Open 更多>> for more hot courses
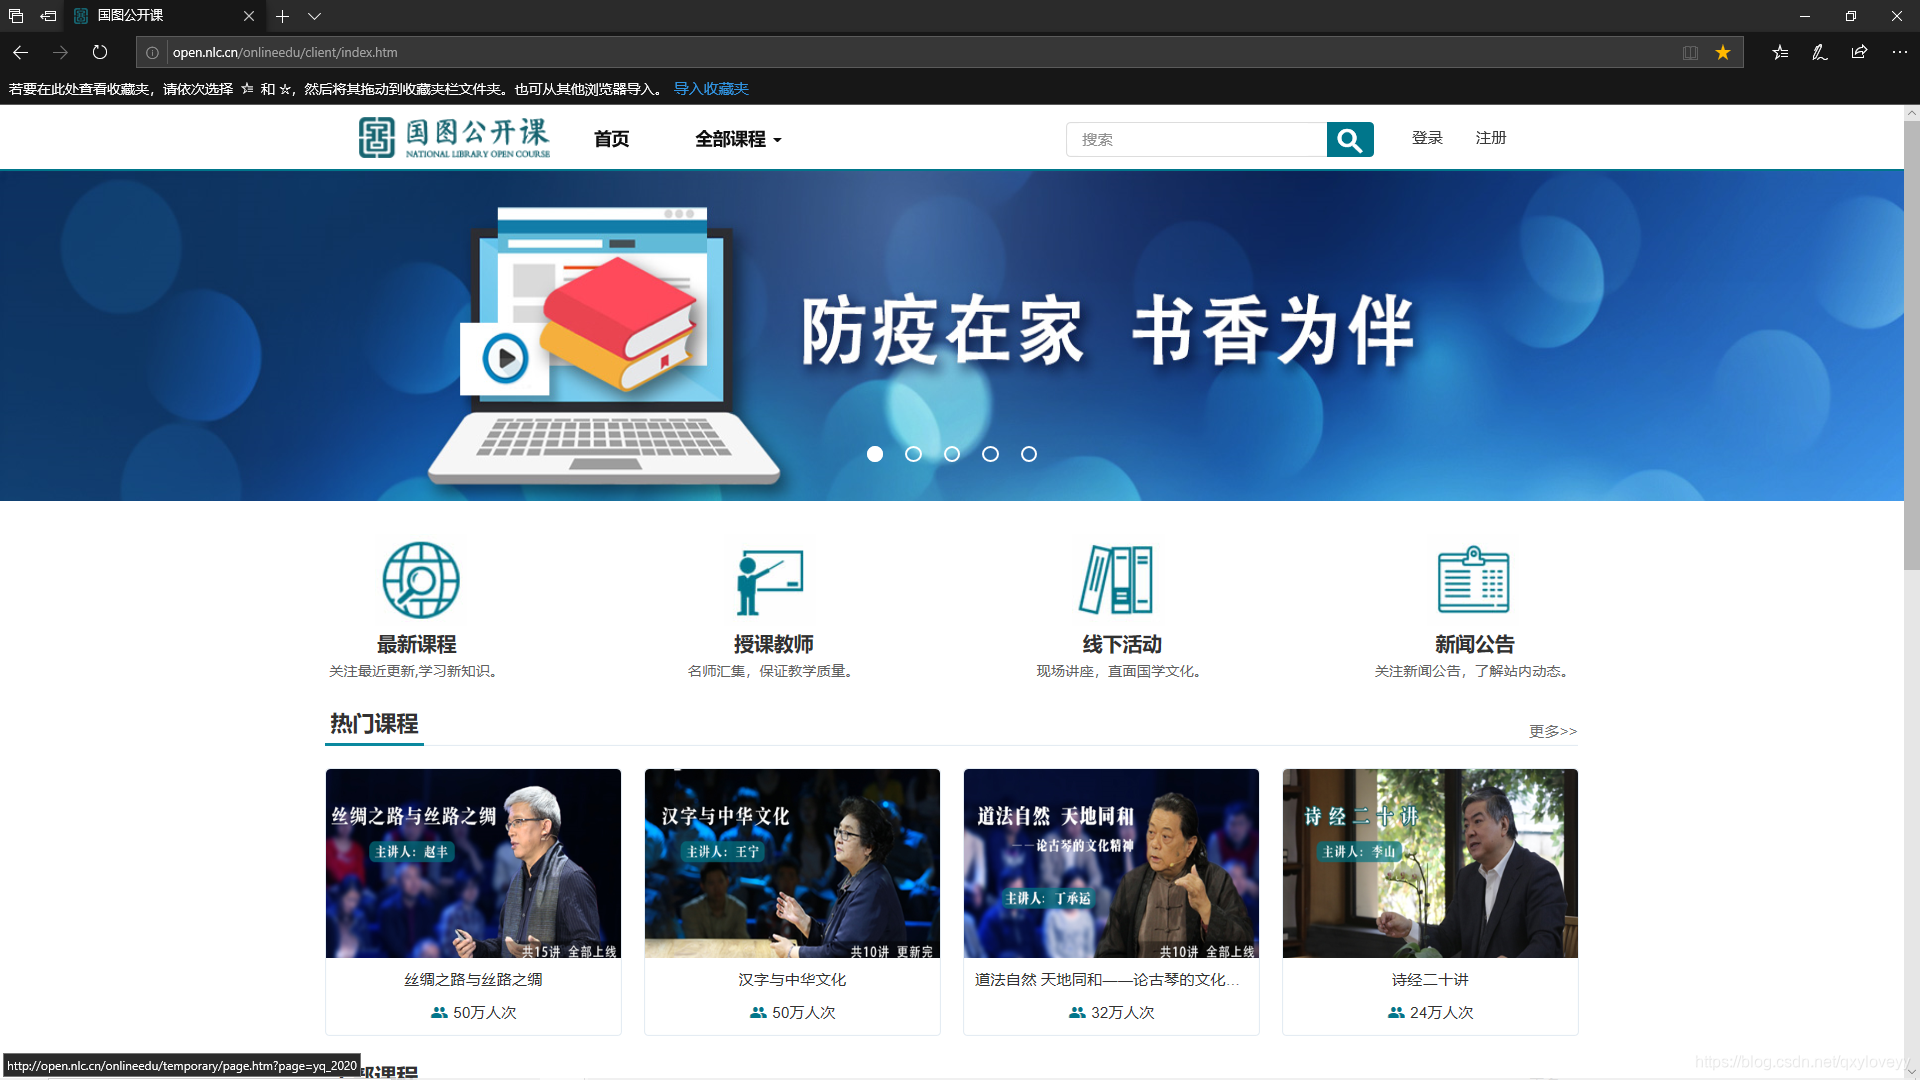 tap(1551, 731)
